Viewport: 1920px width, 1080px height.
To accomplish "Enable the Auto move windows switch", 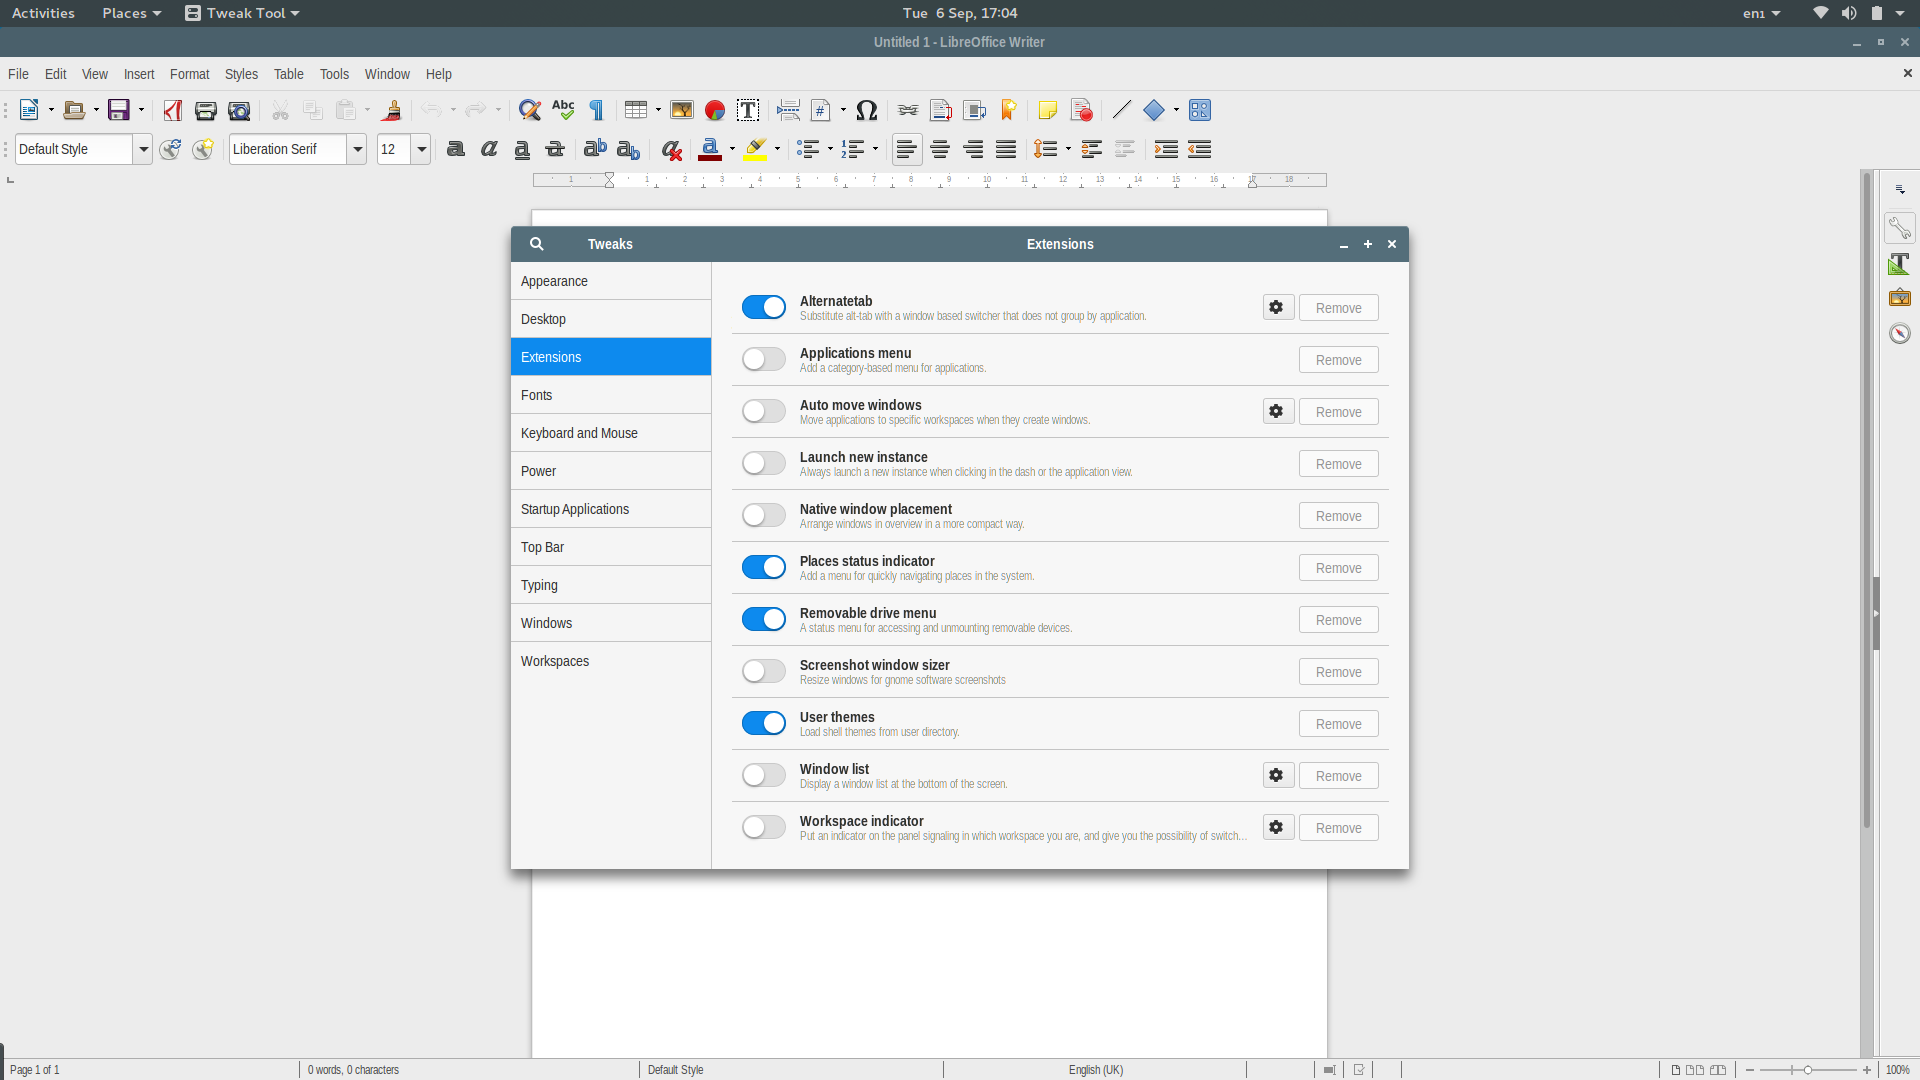I will (764, 411).
